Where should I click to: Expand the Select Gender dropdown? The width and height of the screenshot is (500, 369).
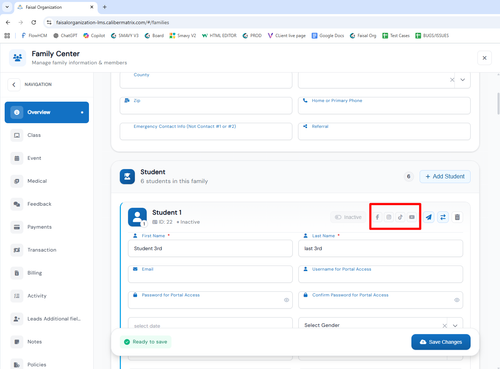pyautogui.click(x=455, y=326)
